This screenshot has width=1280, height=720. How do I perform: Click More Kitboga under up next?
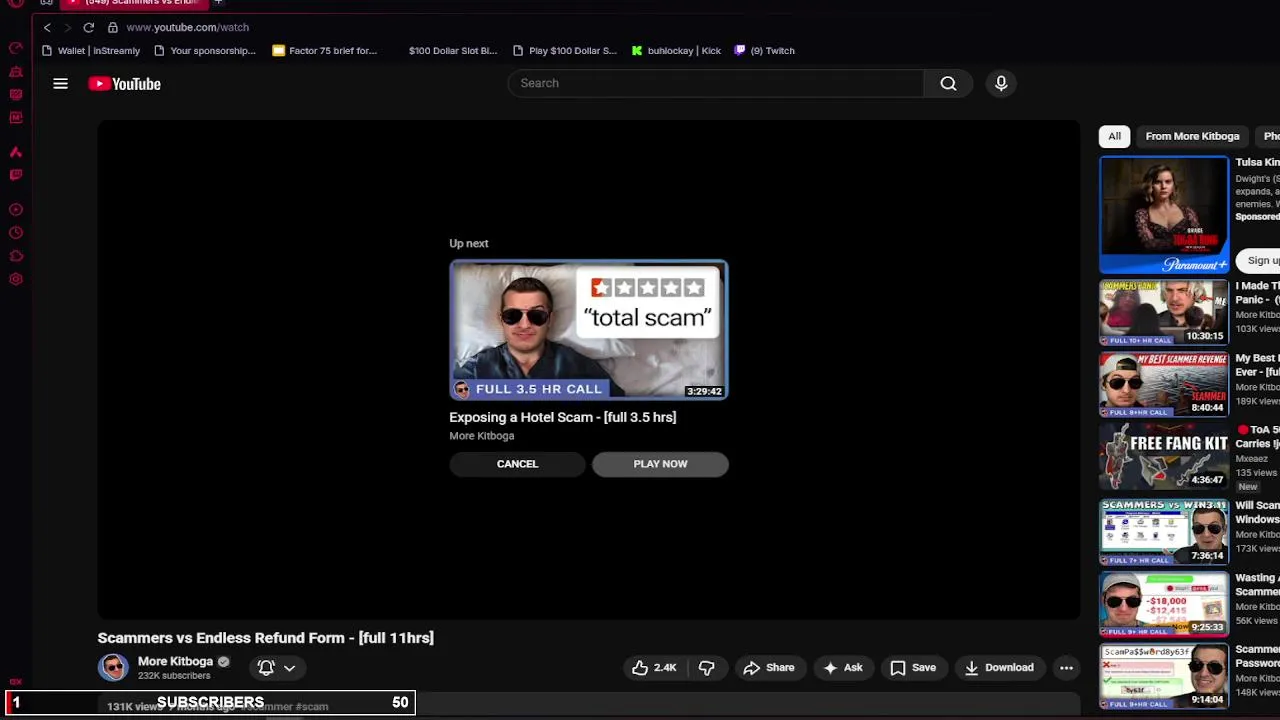(x=481, y=436)
